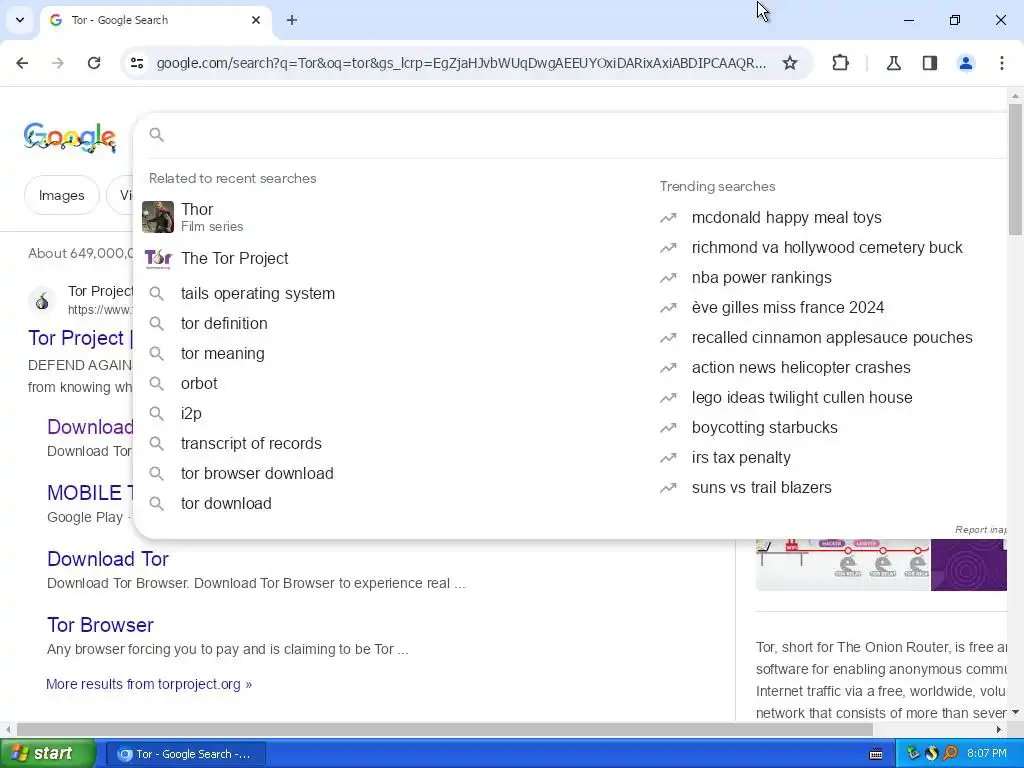This screenshot has width=1024, height=768.
Task: Go back to previous page
Action: 22,63
